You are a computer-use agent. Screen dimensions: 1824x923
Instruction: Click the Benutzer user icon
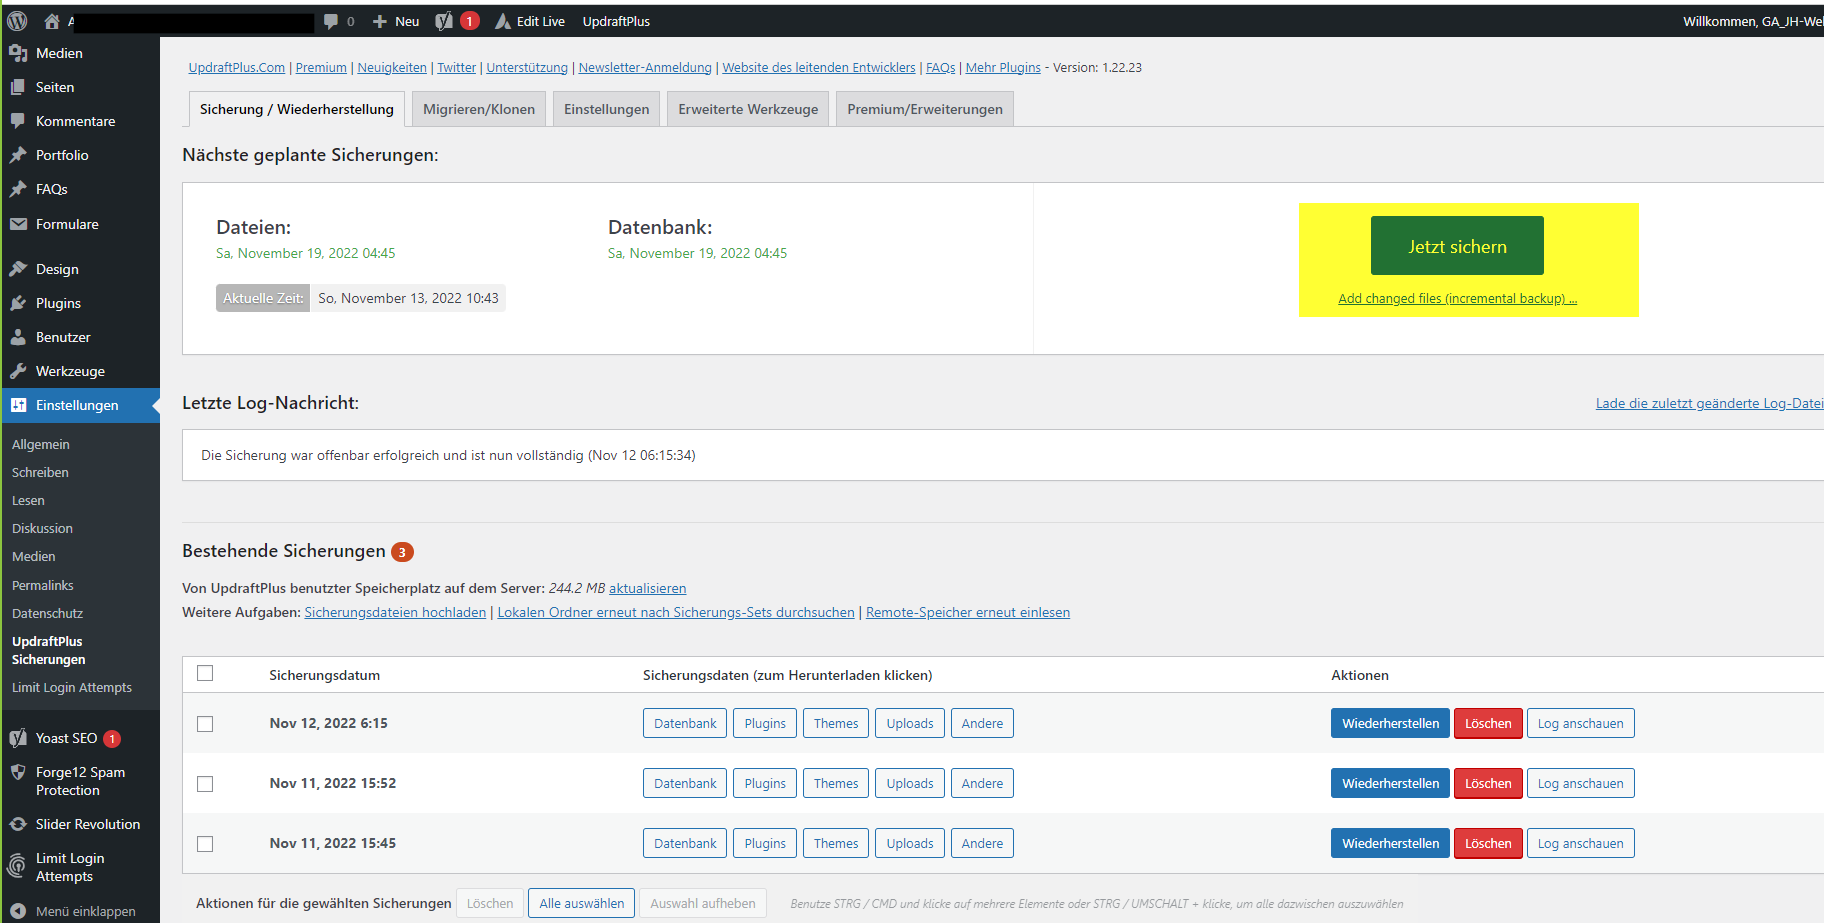[x=18, y=337]
